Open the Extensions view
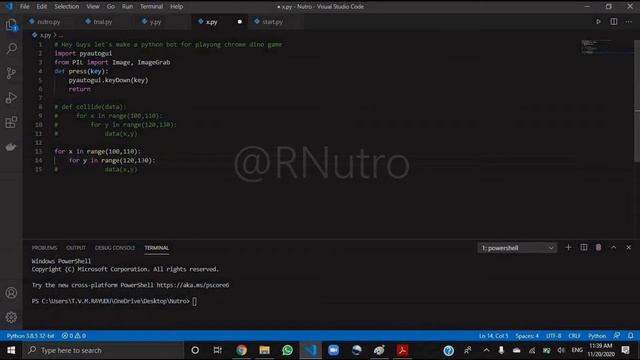The height and width of the screenshot is (360, 640). tap(11, 122)
